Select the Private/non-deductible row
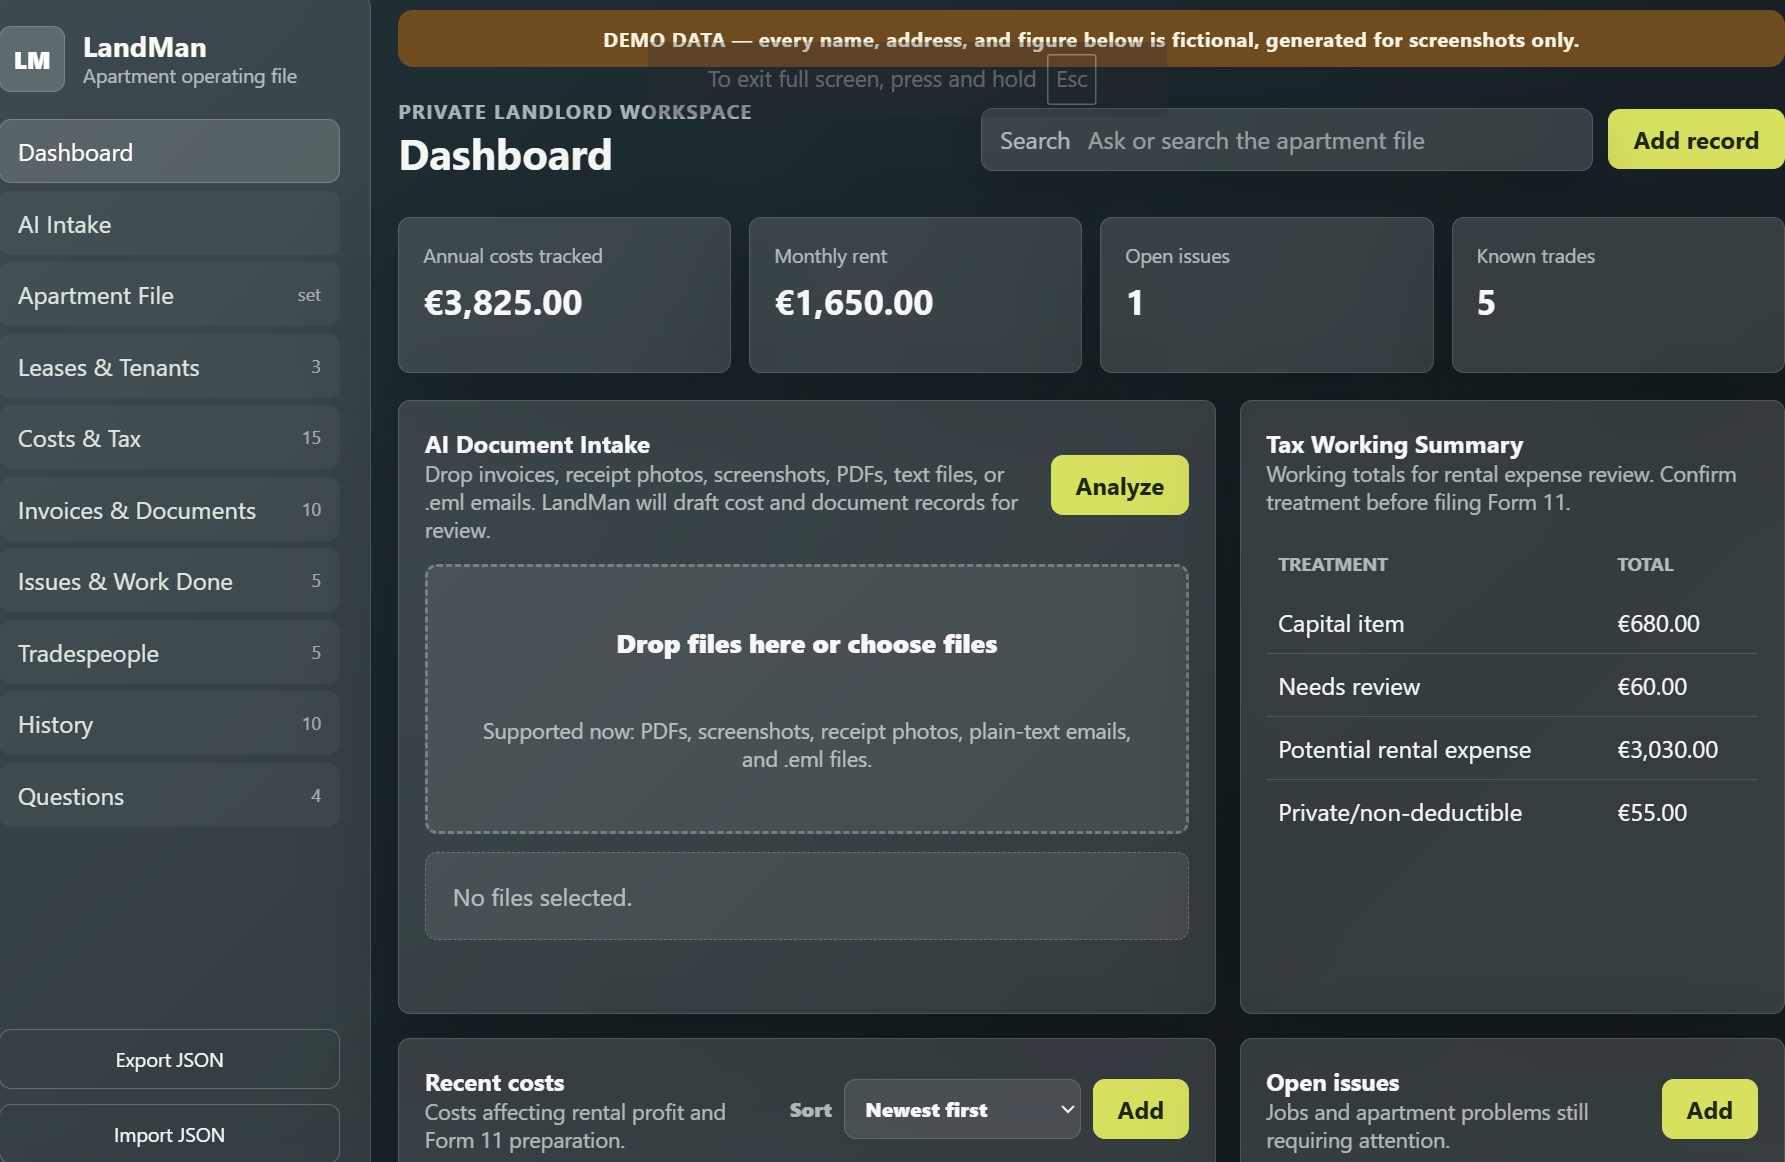The width and height of the screenshot is (1785, 1162). pyautogui.click(x=1511, y=812)
